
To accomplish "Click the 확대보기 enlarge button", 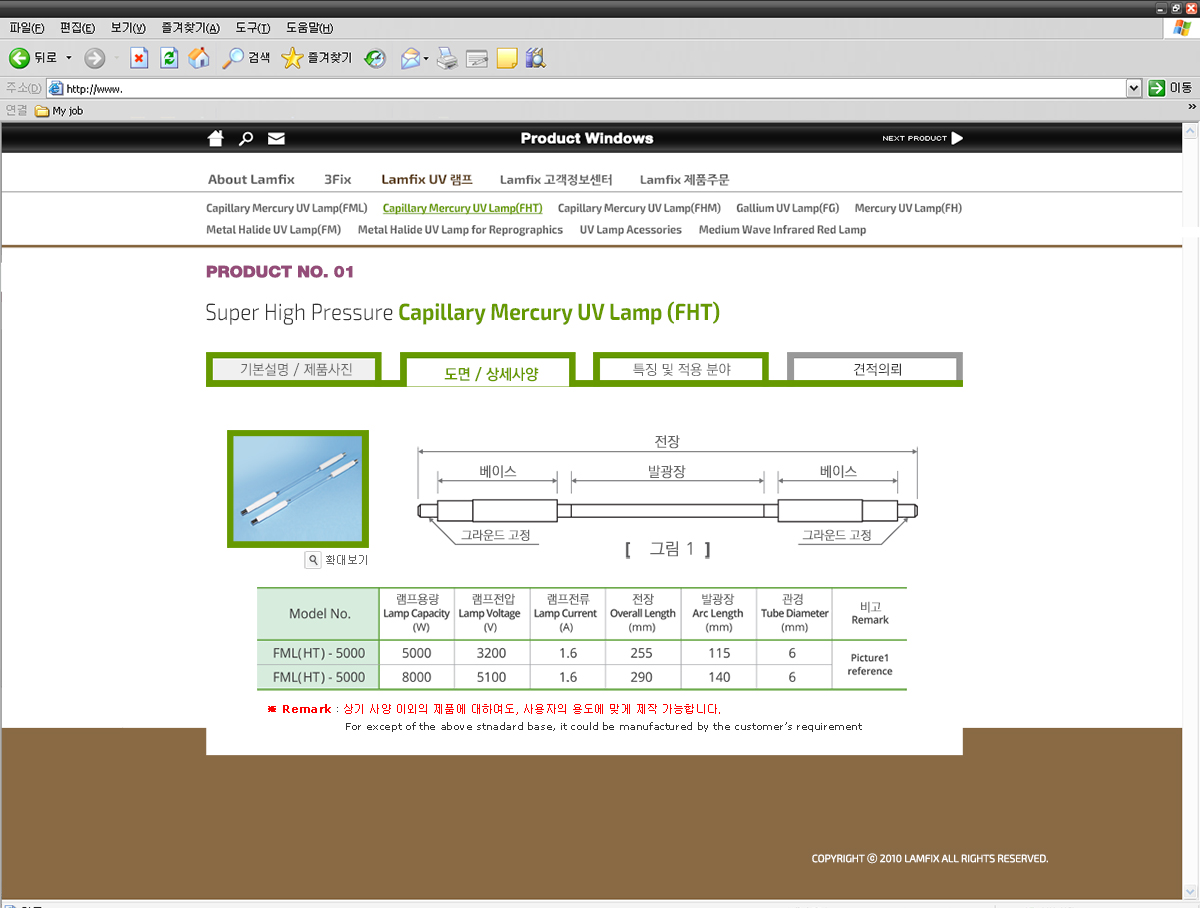I will pos(337,560).
